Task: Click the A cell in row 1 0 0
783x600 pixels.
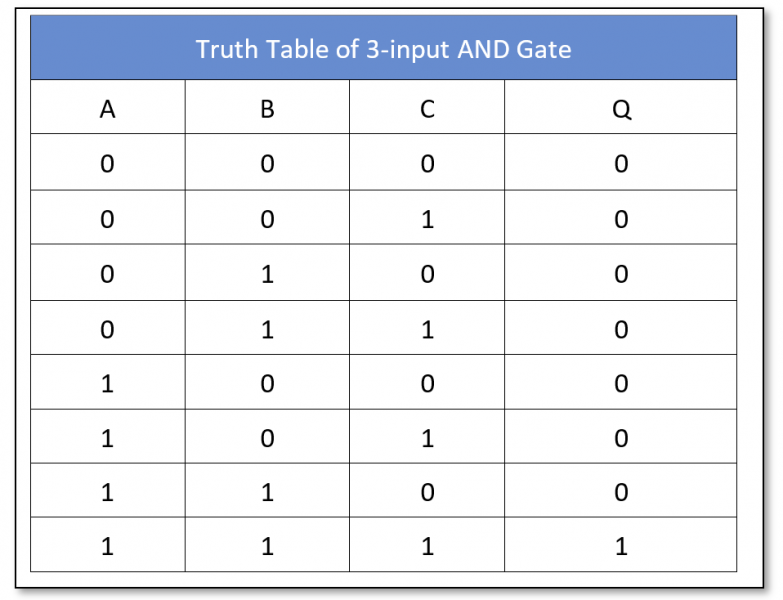Action: 107,382
